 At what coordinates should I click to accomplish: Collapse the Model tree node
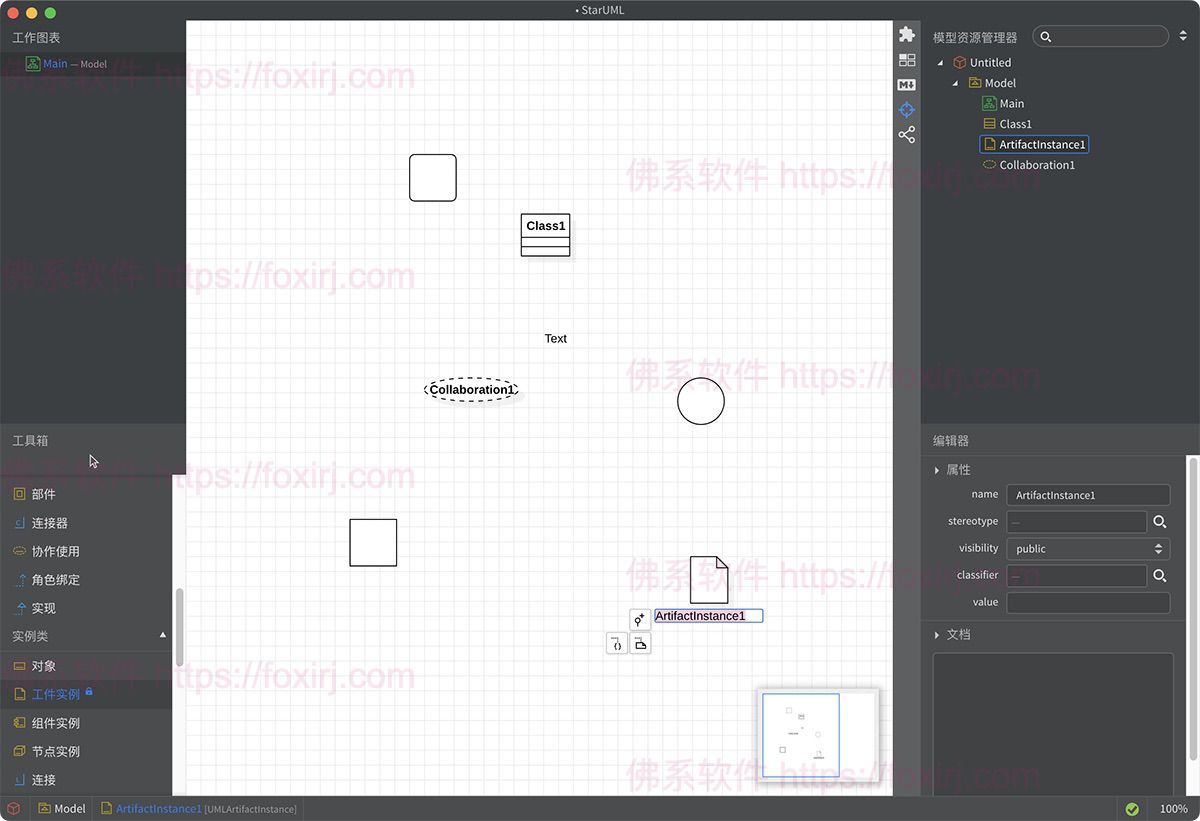coord(954,83)
